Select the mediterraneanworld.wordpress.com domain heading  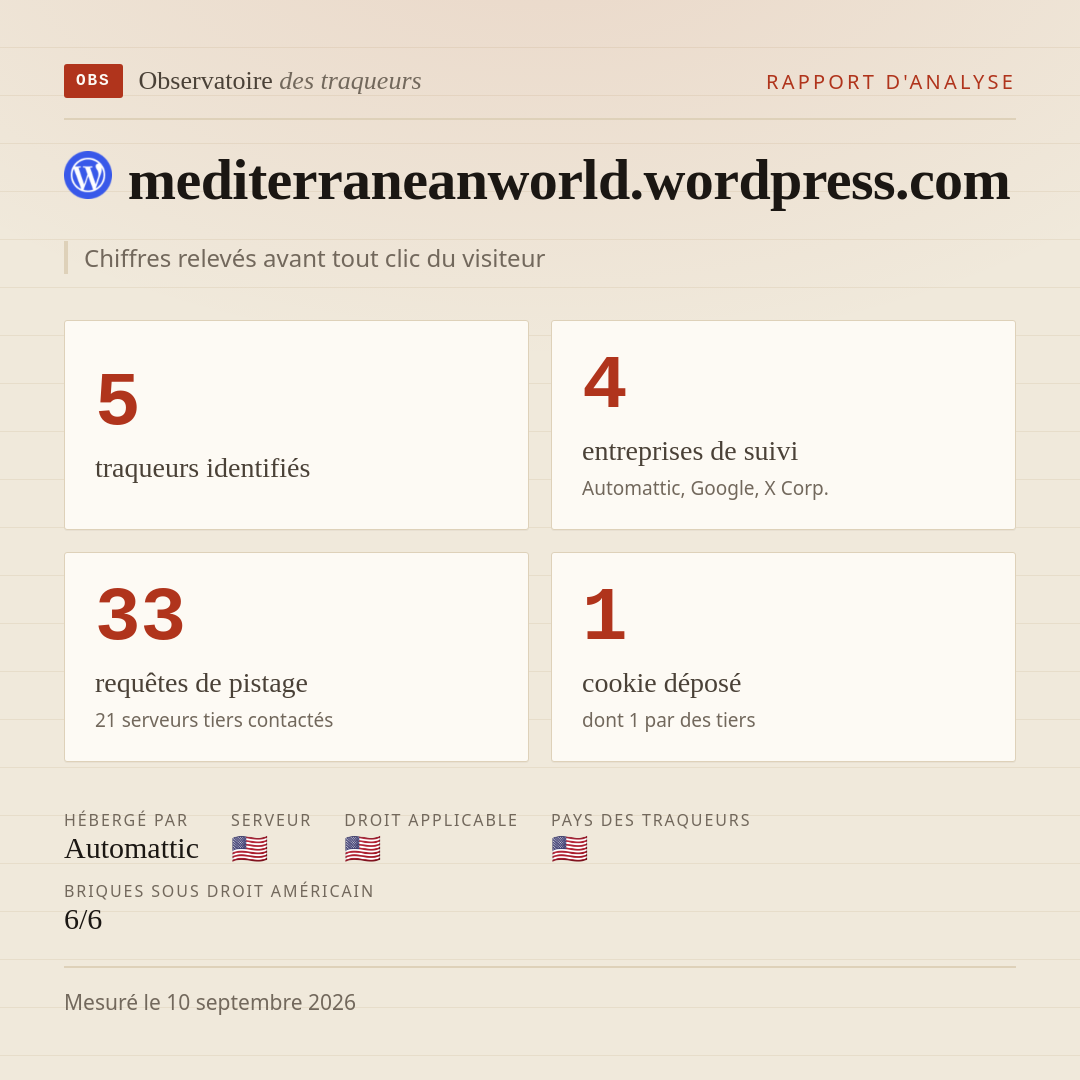pyautogui.click(x=569, y=181)
